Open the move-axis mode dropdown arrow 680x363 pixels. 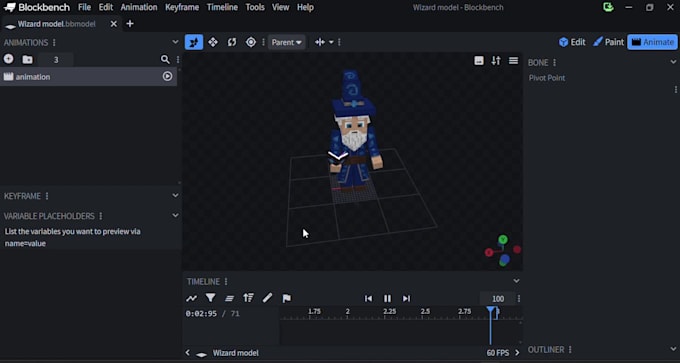[331, 42]
